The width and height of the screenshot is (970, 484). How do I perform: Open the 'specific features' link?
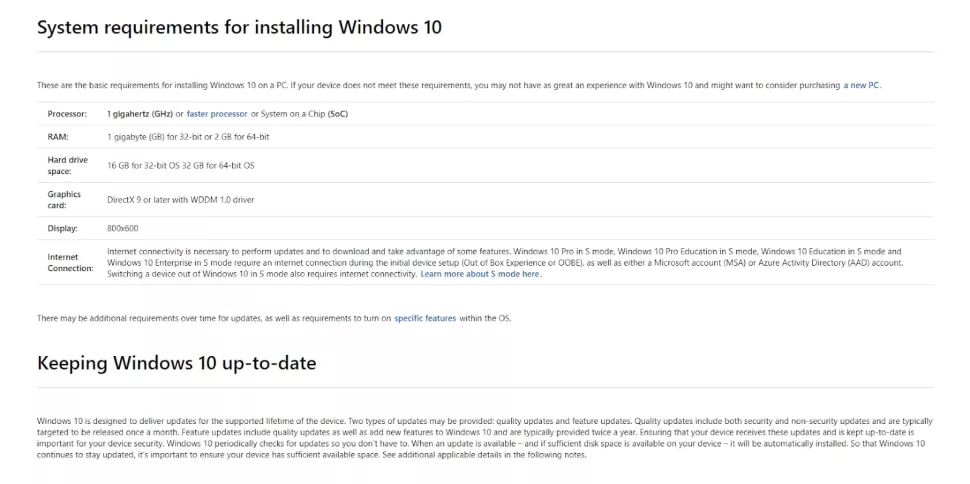coord(425,318)
